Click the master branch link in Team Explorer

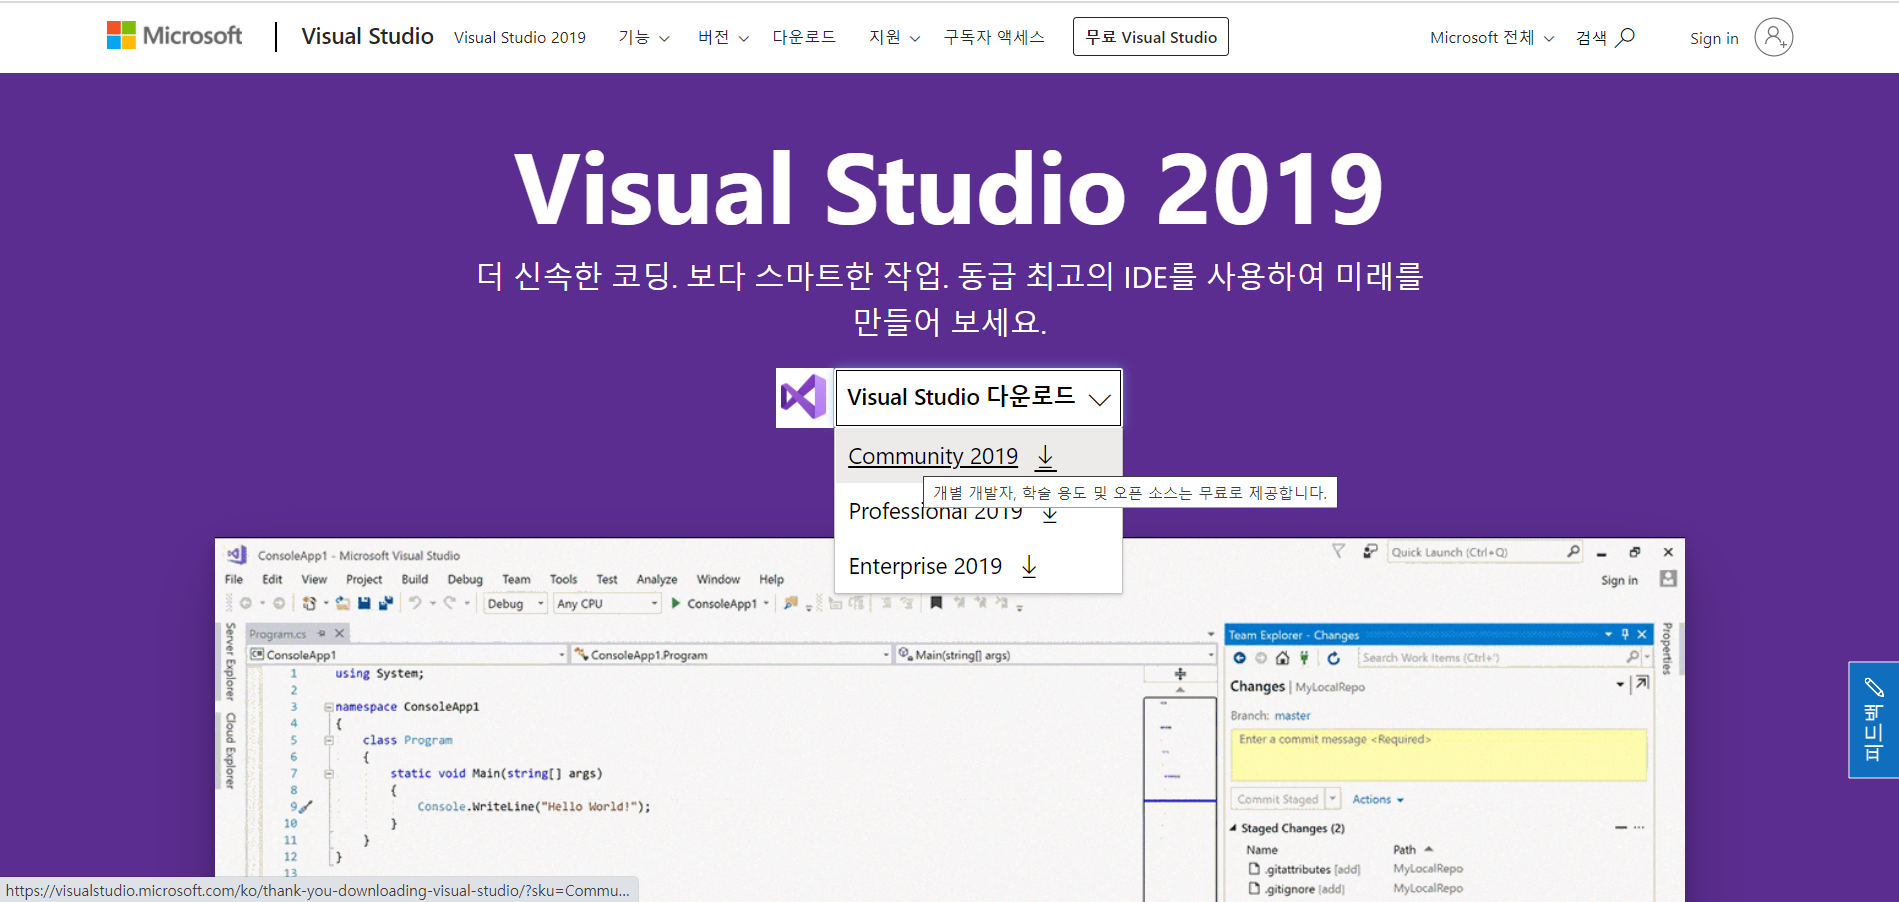click(1292, 716)
